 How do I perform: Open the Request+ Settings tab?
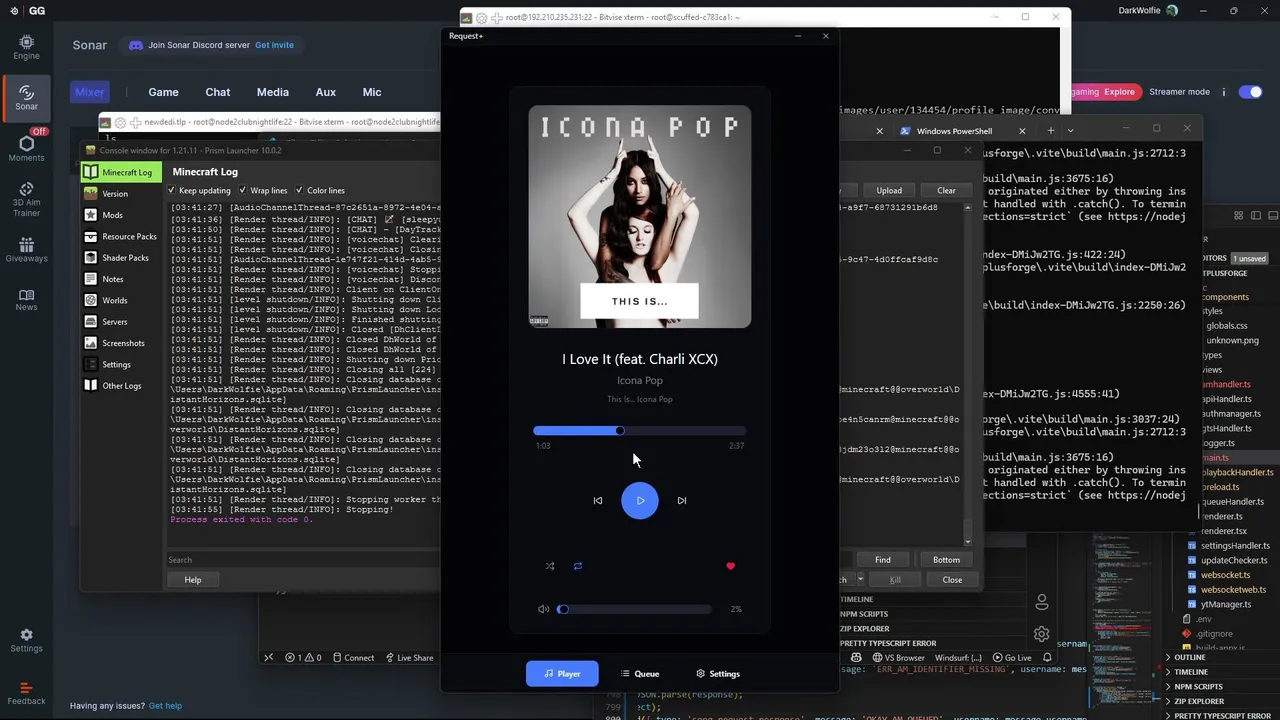point(718,674)
